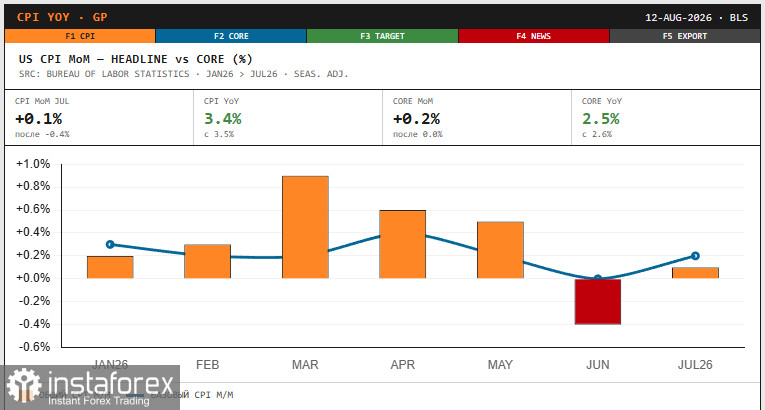Click the JUL26 core line marker
Viewport: 765px width, 410px height.
click(x=695, y=256)
